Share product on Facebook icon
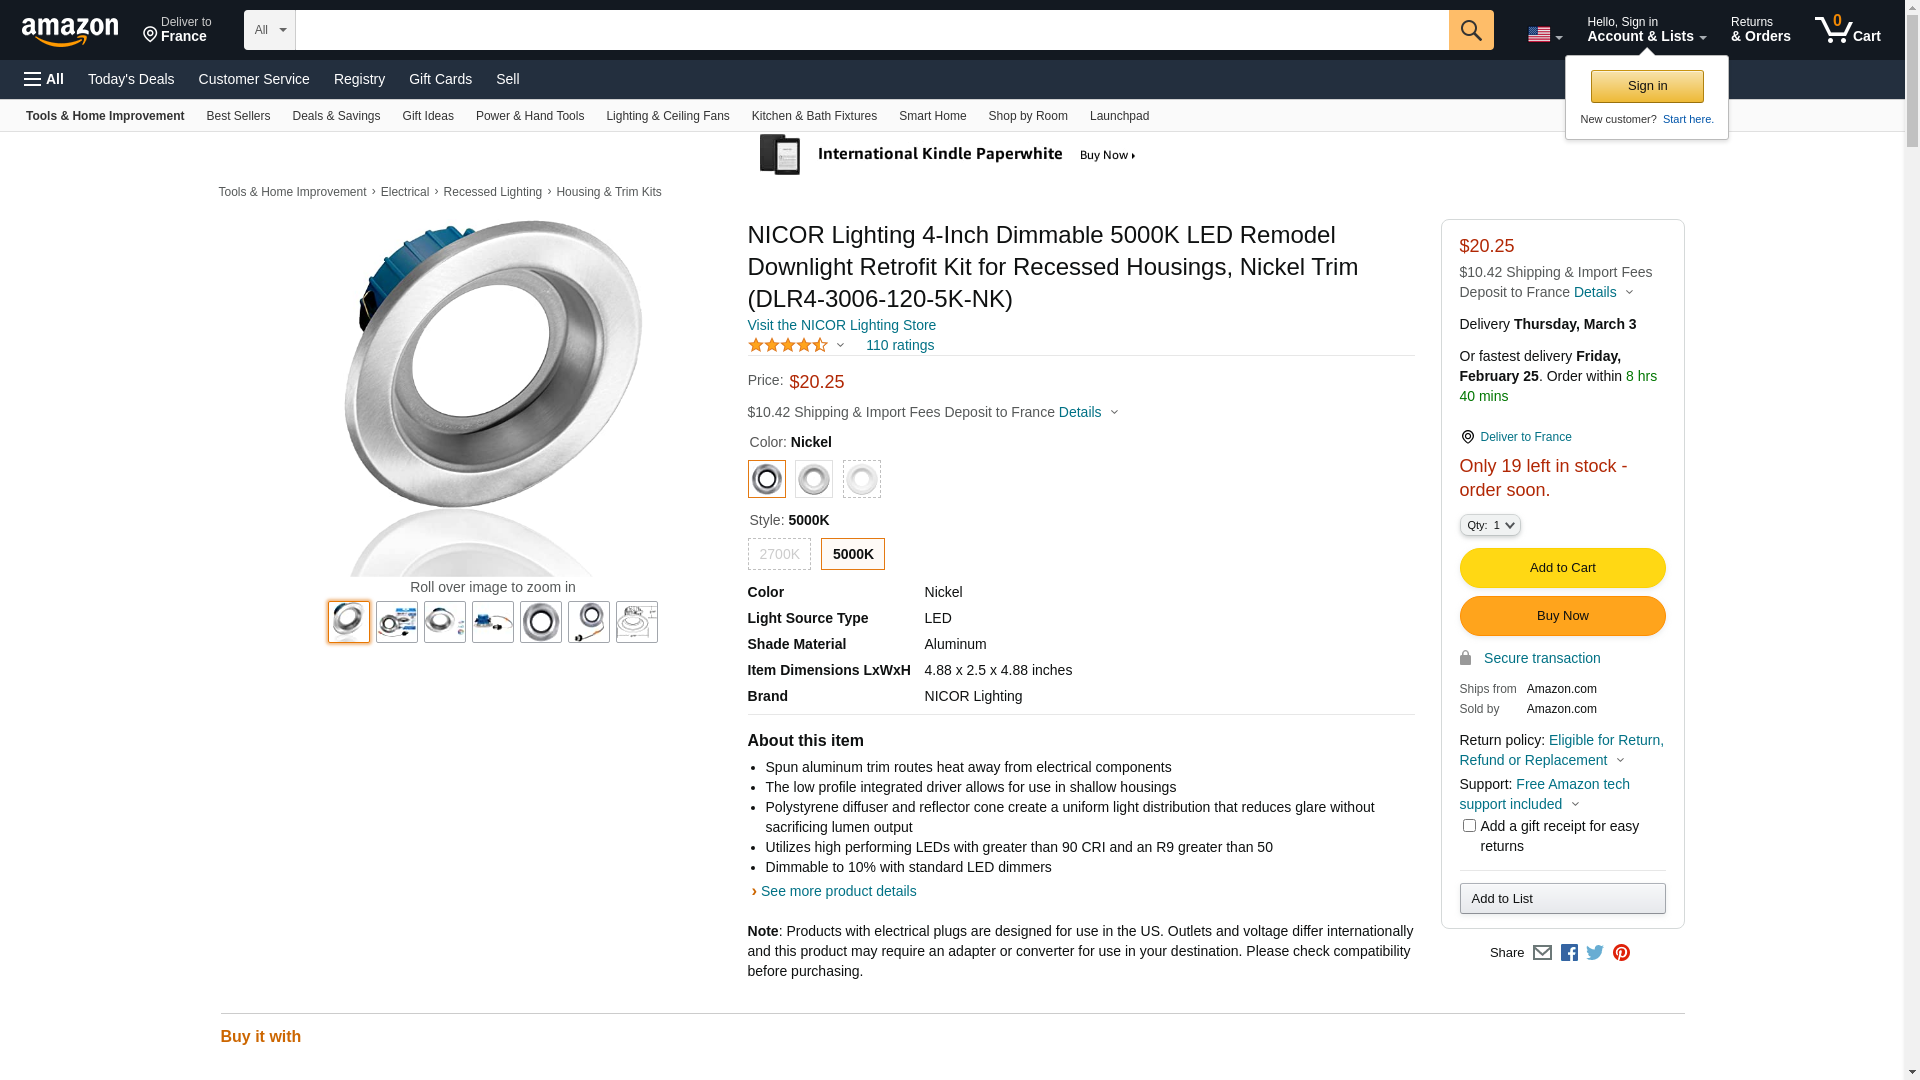1920x1080 pixels. tap(1569, 953)
